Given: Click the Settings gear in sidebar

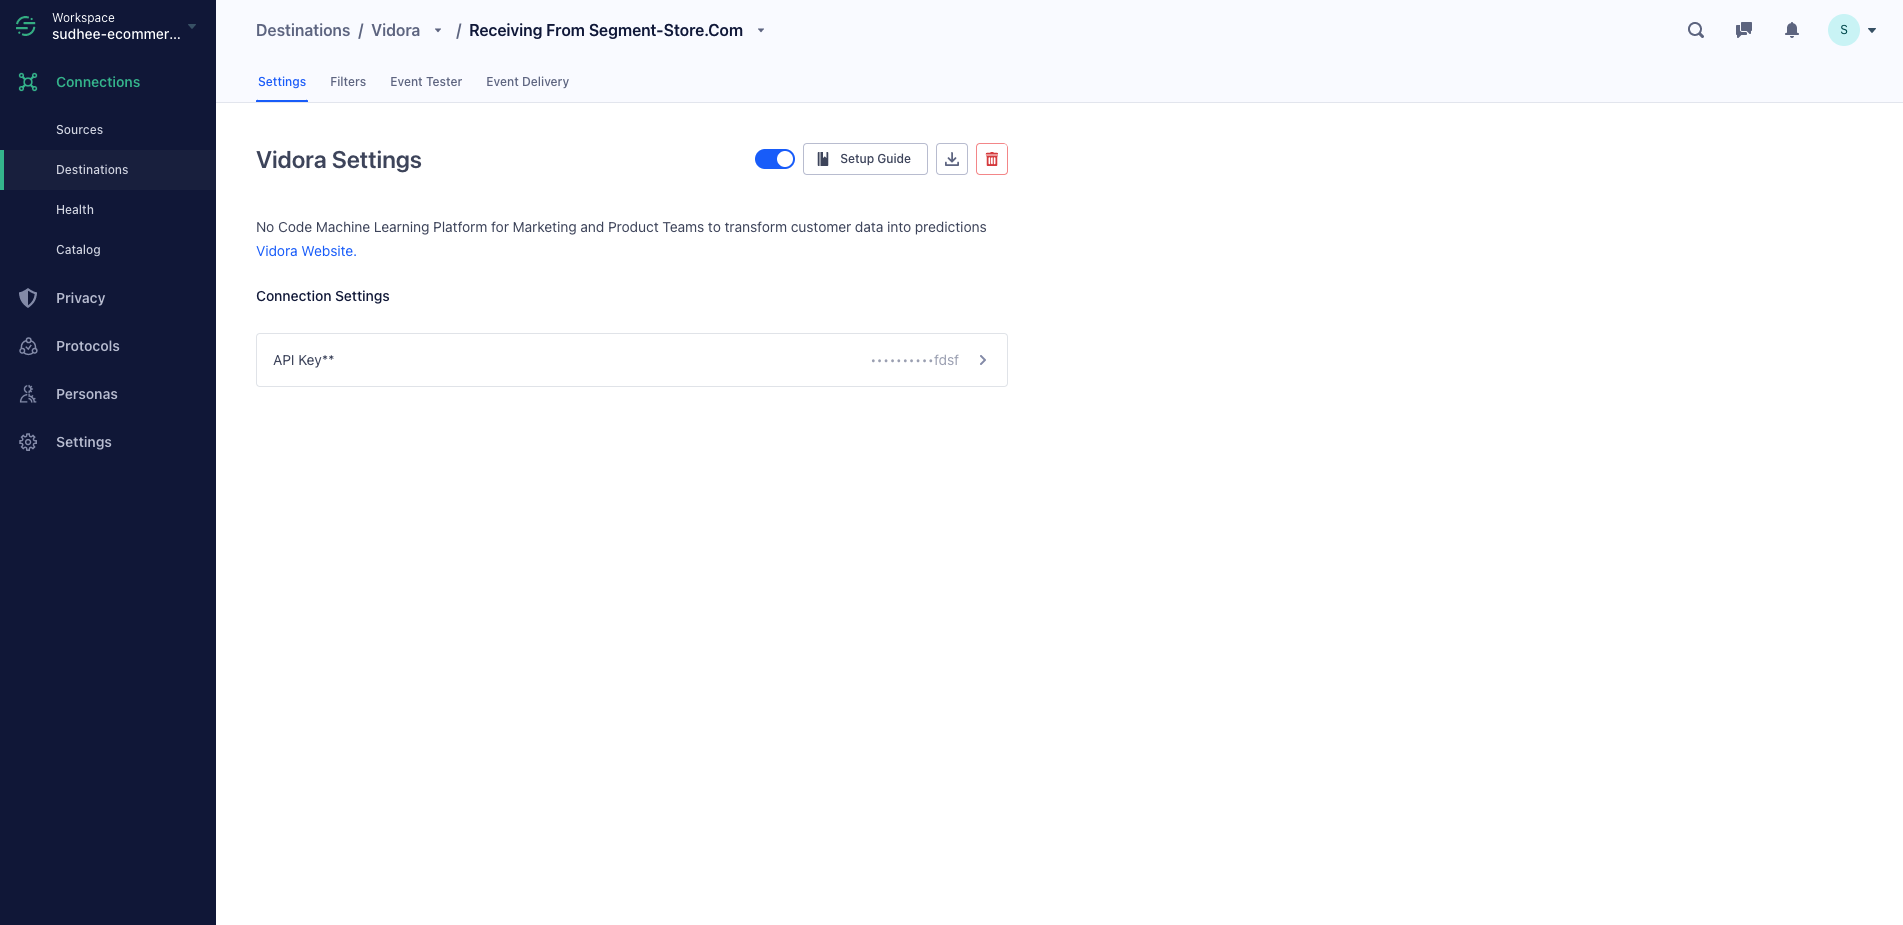Looking at the screenshot, I should pos(27,442).
